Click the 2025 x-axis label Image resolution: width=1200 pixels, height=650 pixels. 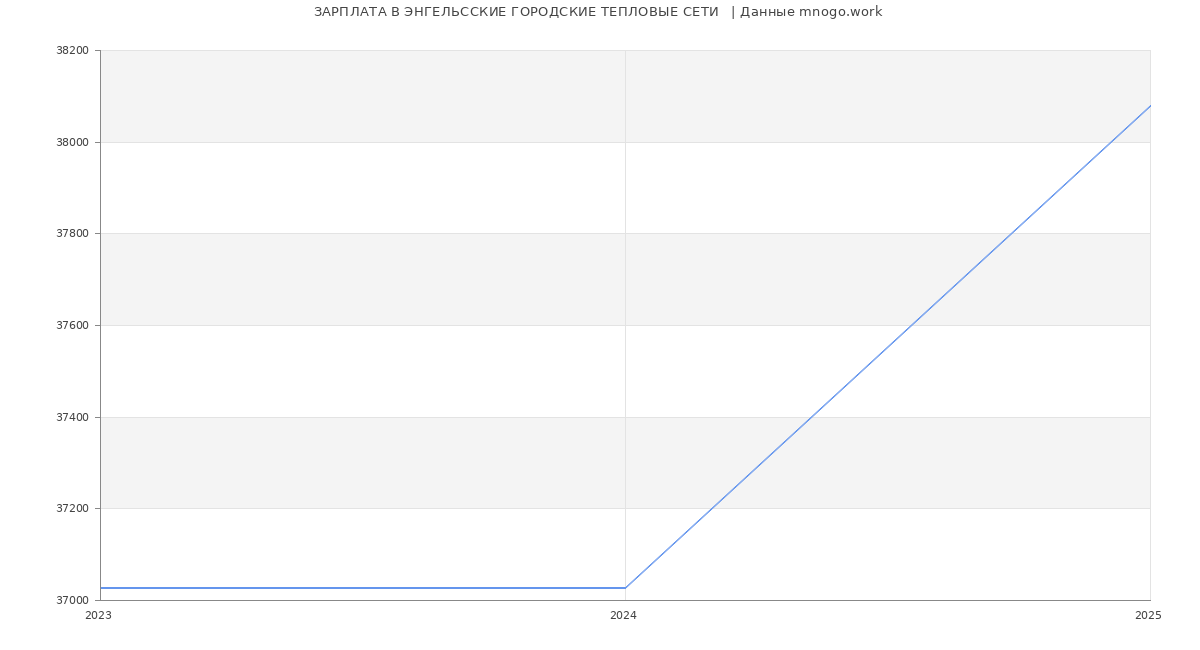click(1148, 616)
